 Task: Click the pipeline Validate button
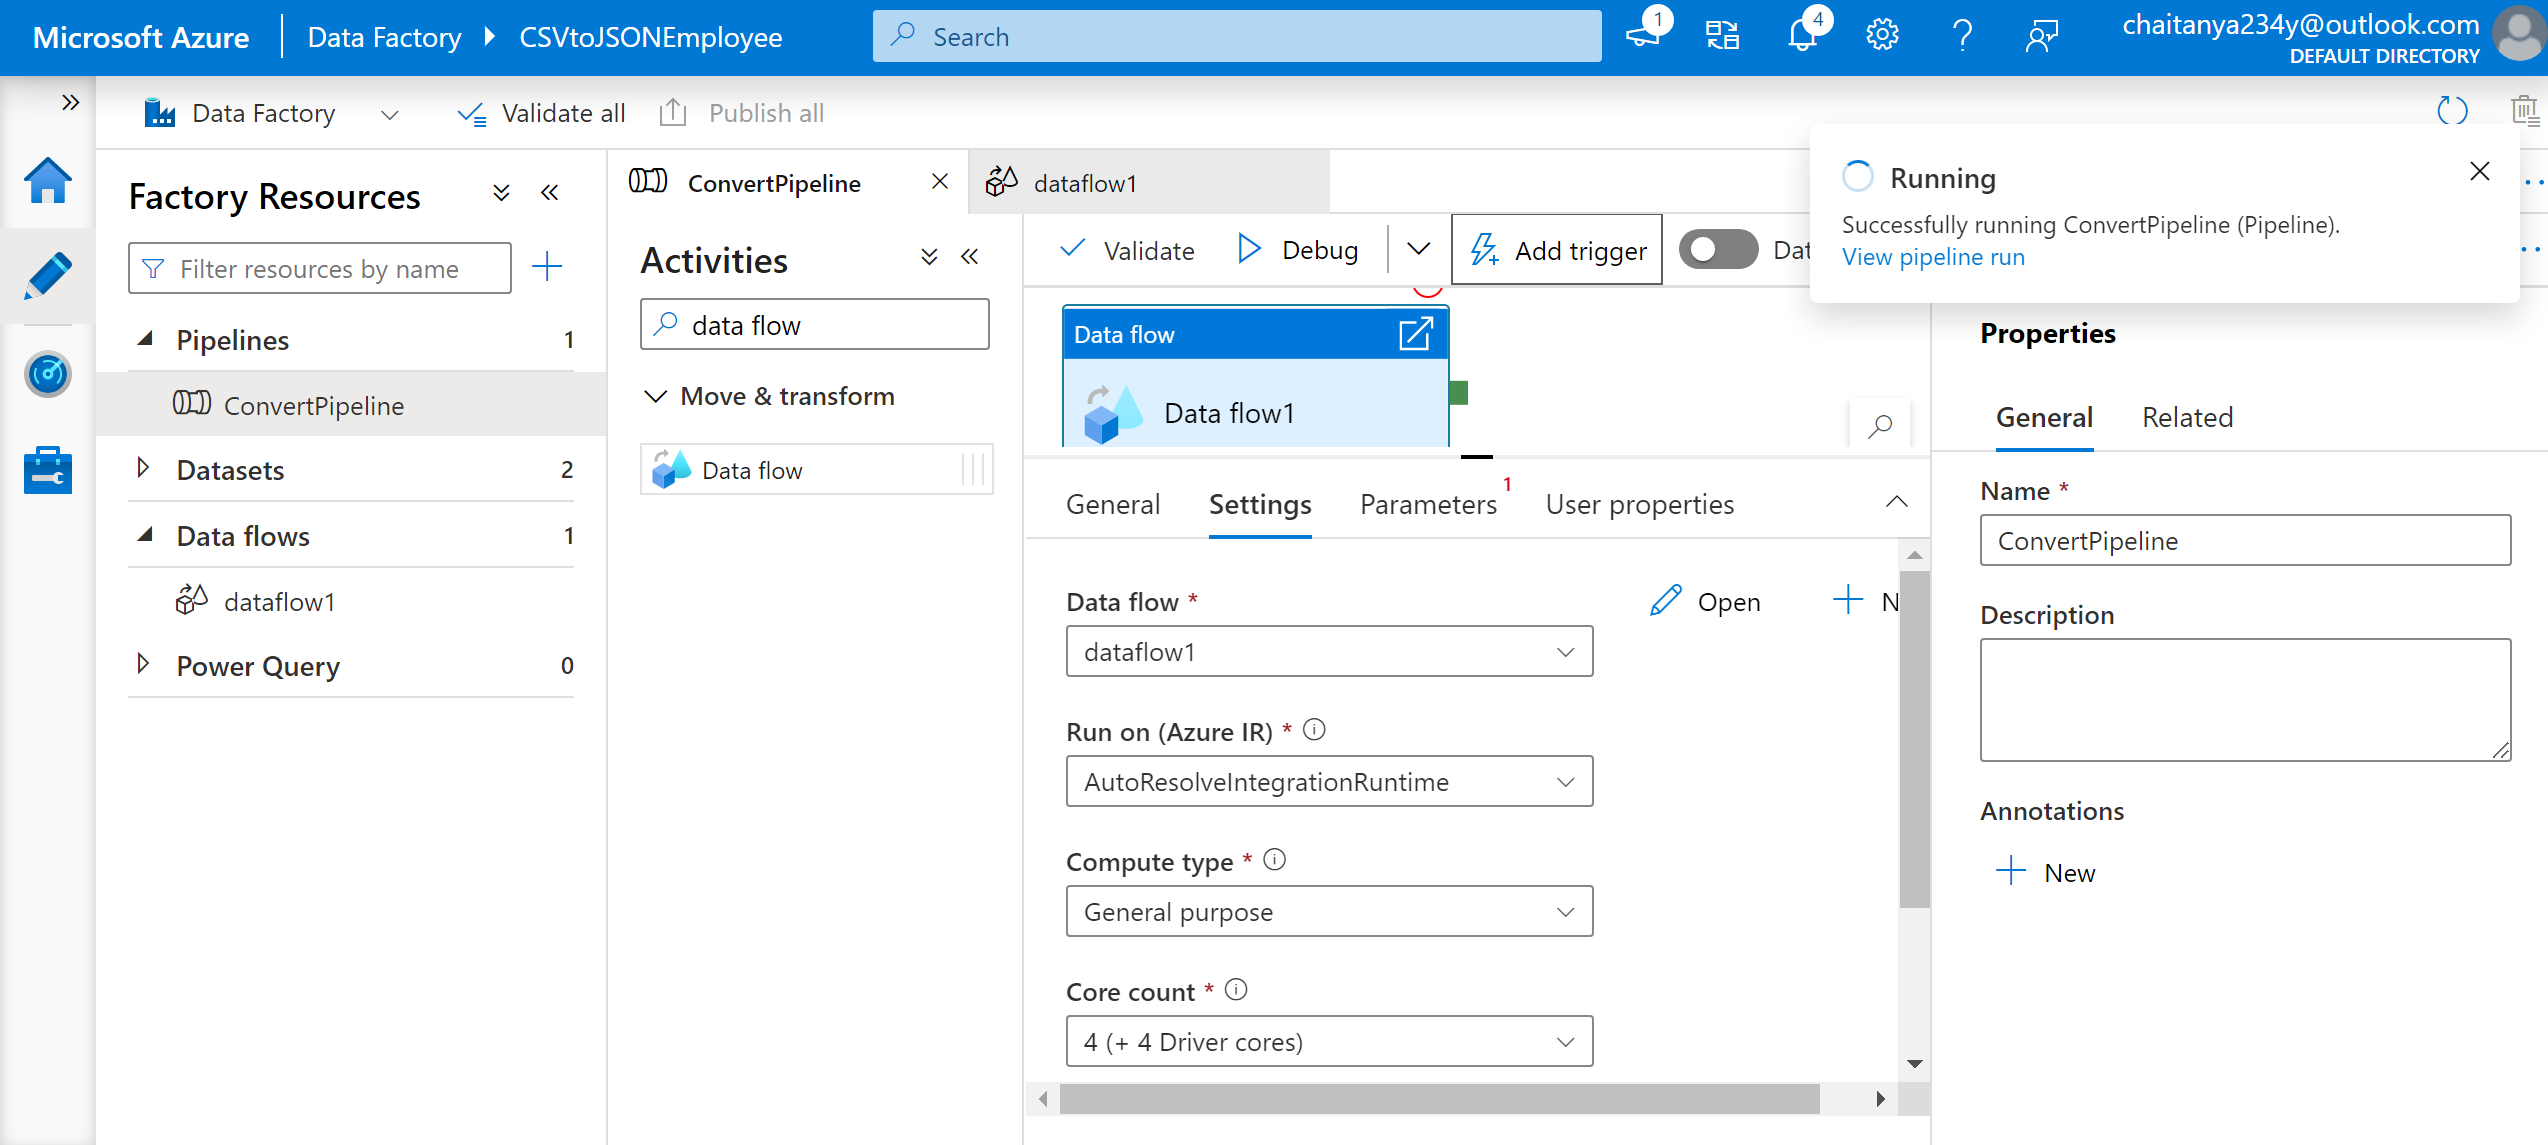[x=1127, y=250]
